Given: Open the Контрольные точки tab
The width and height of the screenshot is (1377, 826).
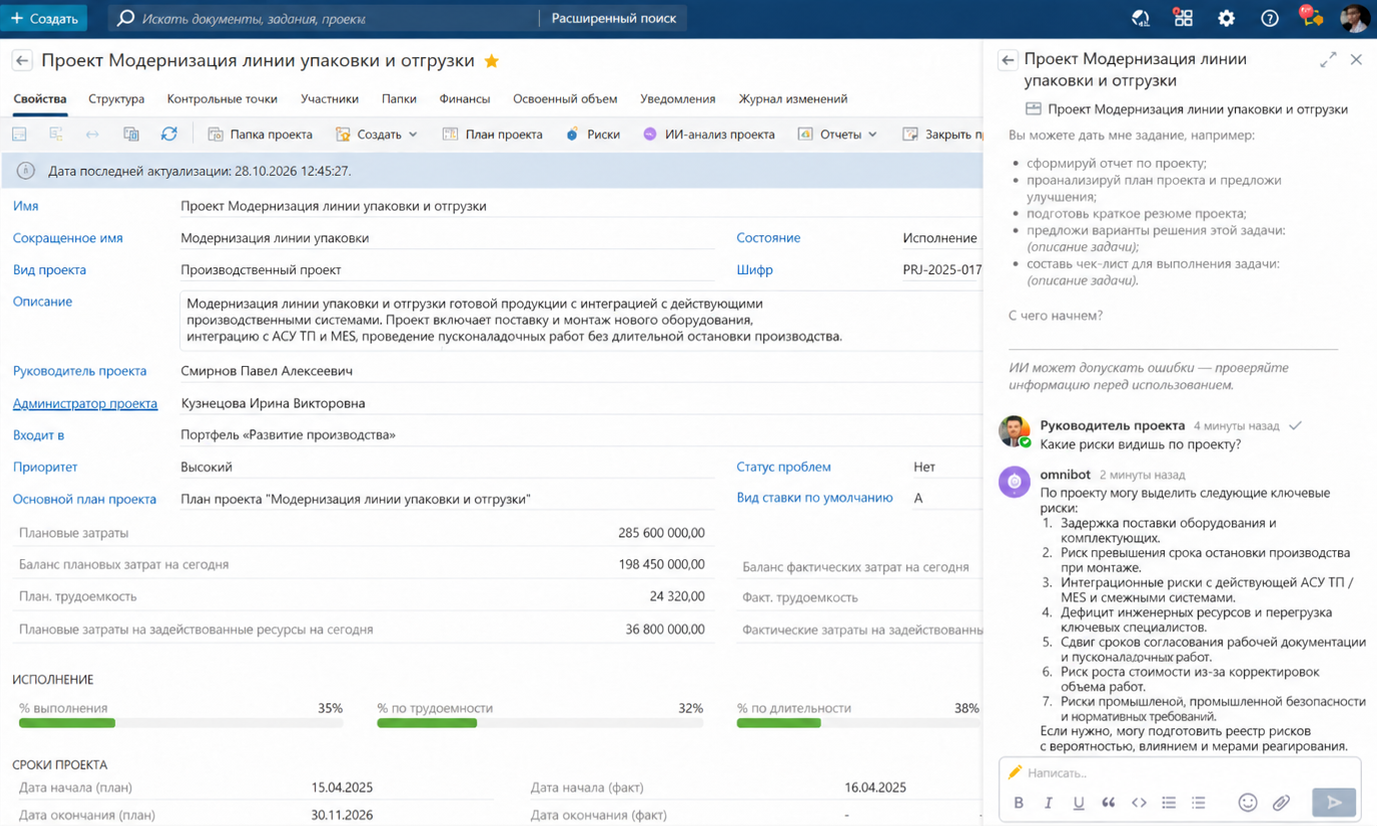Looking at the screenshot, I should 222,99.
